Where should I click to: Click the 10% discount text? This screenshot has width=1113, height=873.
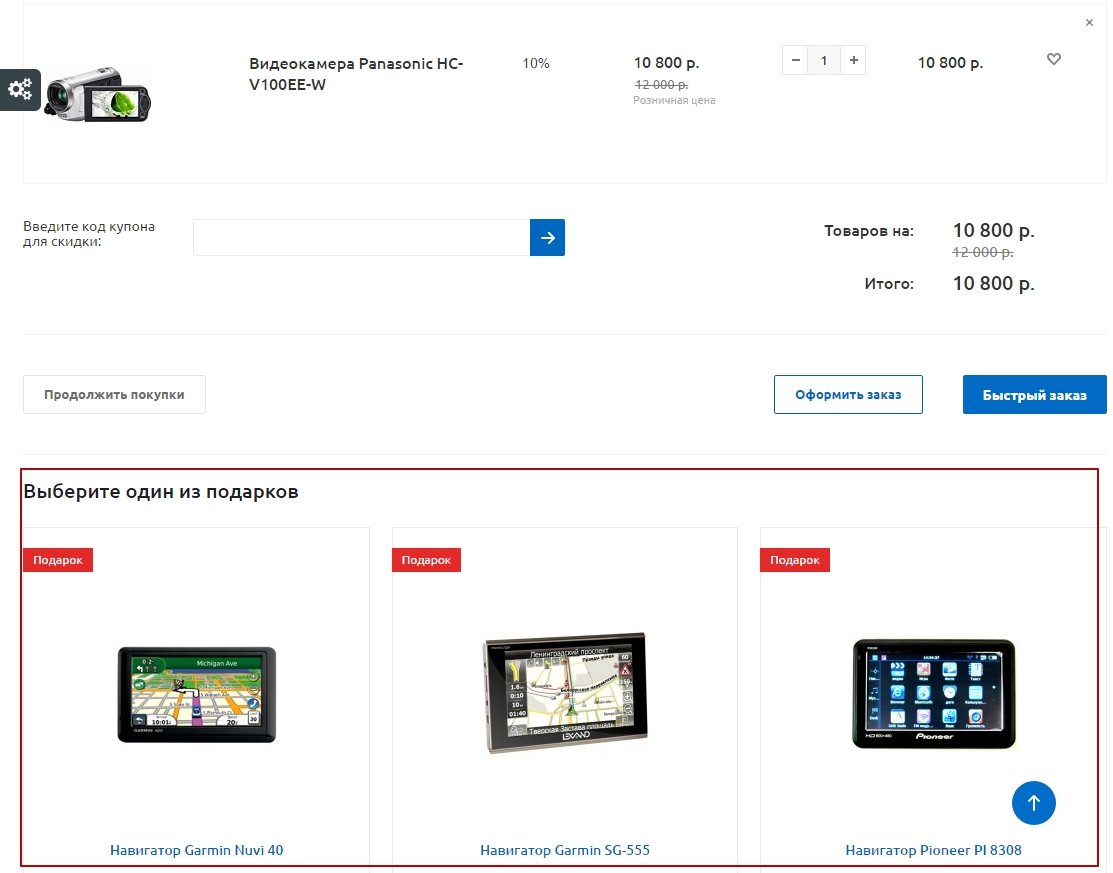click(x=536, y=63)
